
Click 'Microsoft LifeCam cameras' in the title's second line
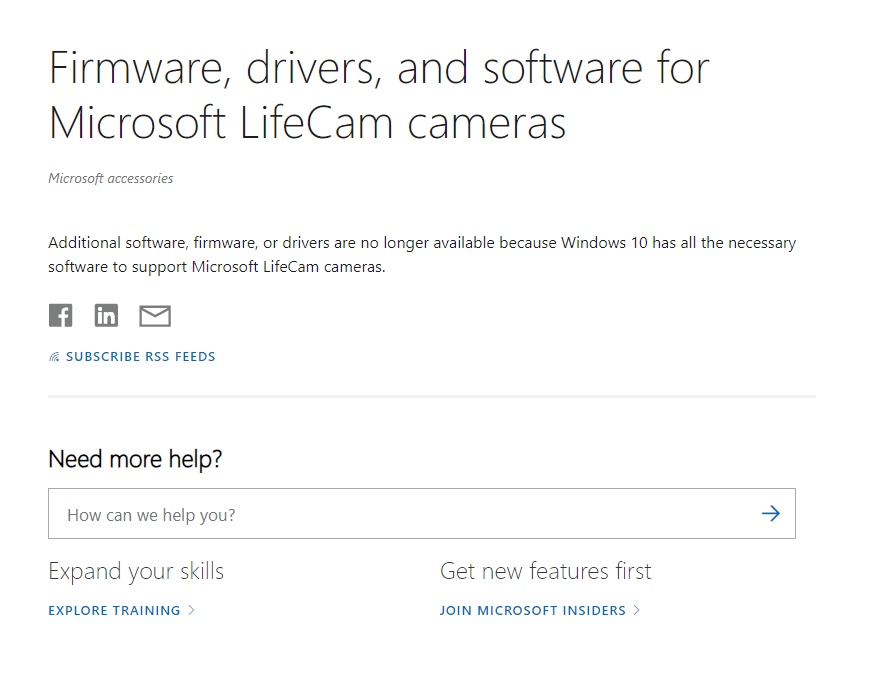point(307,123)
